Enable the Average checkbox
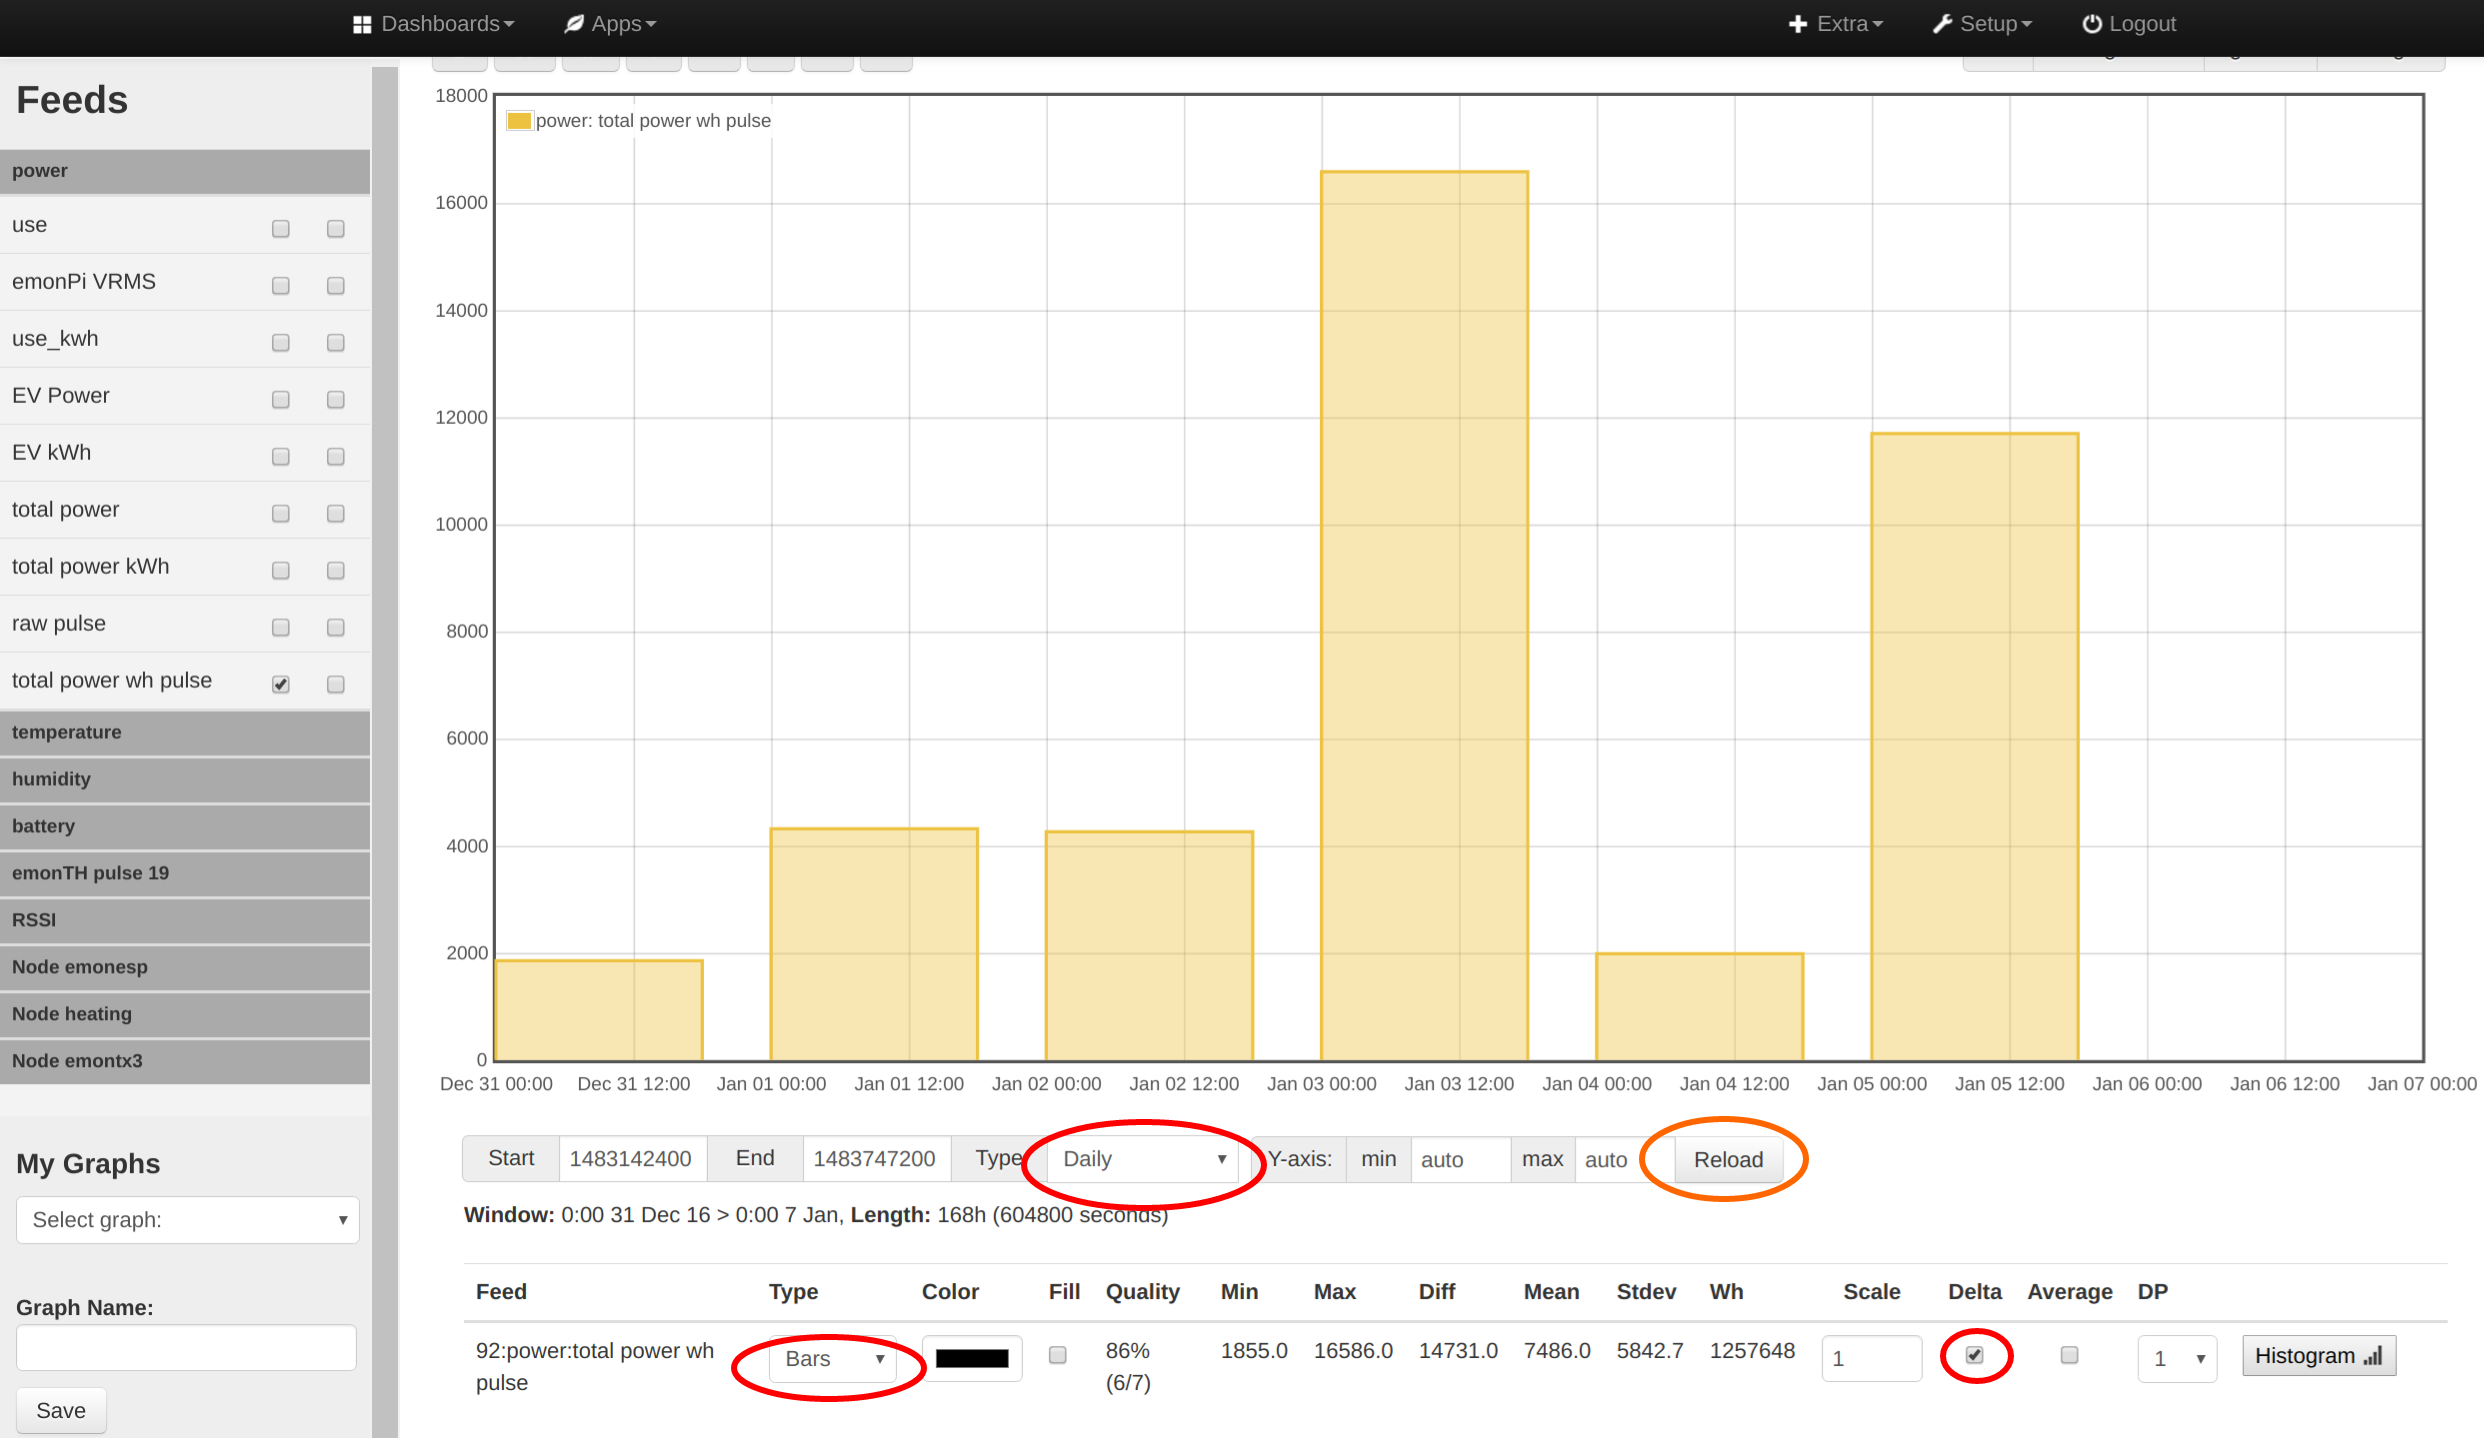Image resolution: width=2484 pixels, height=1438 pixels. point(2070,1355)
